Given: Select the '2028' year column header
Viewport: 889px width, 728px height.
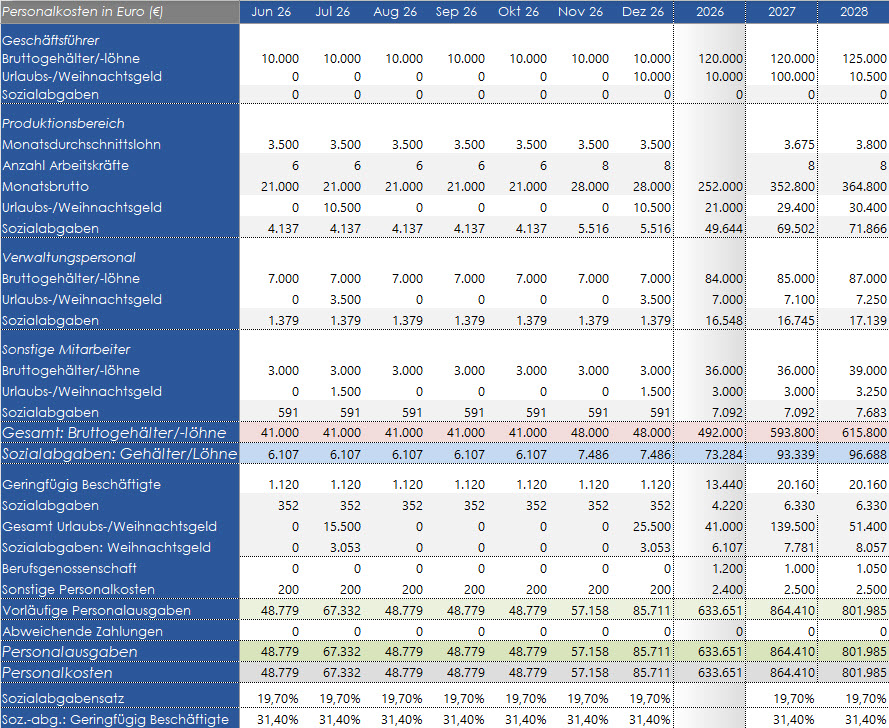Looking at the screenshot, I should click(x=854, y=11).
